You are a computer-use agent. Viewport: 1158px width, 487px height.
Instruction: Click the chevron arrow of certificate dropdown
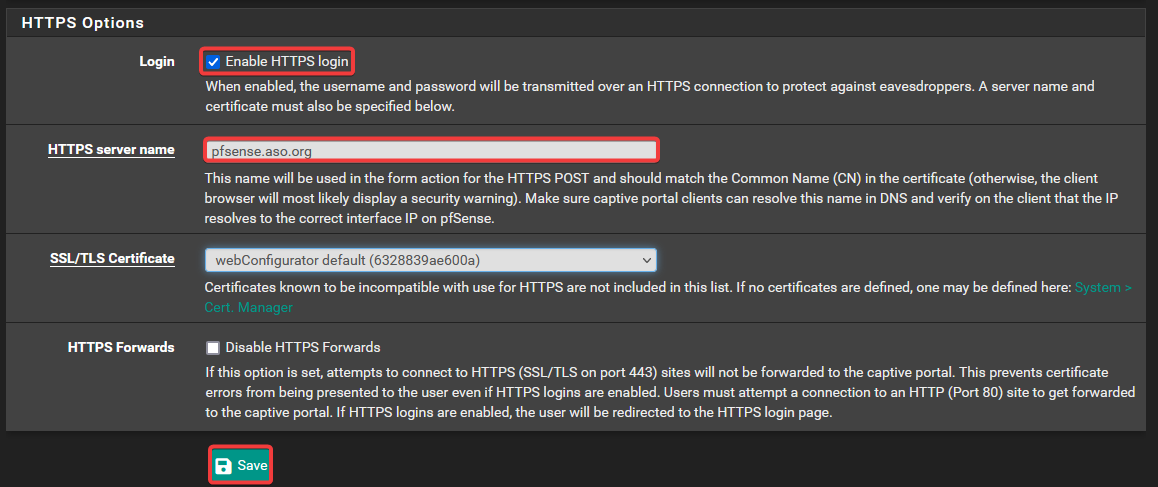(x=645, y=261)
